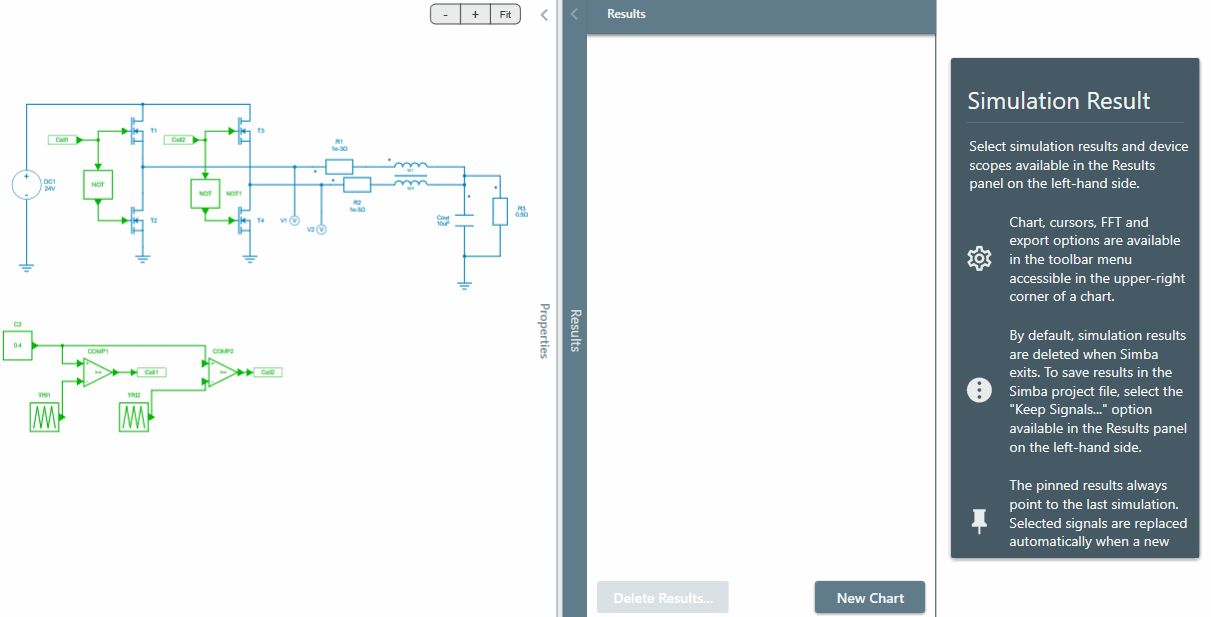Click the R1 resistor symbol
The image size is (1211, 617).
tap(339, 166)
